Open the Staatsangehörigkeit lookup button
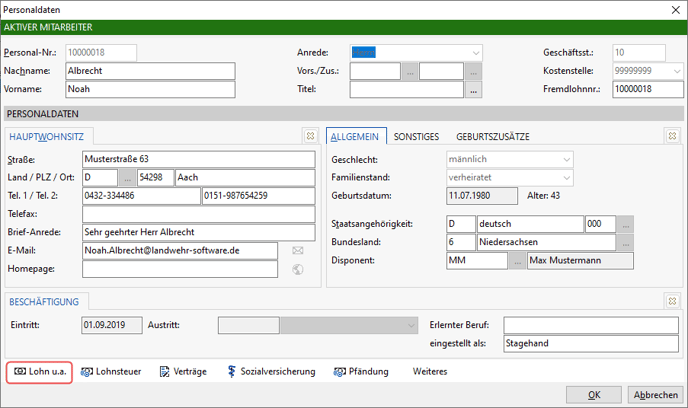688x408 pixels. pos(625,224)
